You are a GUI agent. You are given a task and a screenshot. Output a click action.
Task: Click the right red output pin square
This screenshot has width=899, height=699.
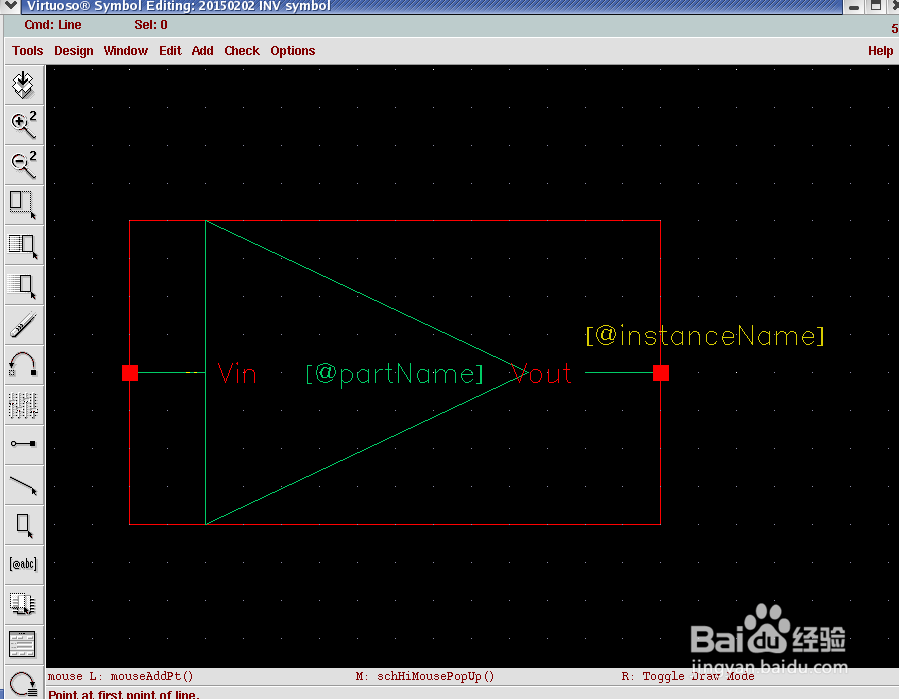(661, 373)
